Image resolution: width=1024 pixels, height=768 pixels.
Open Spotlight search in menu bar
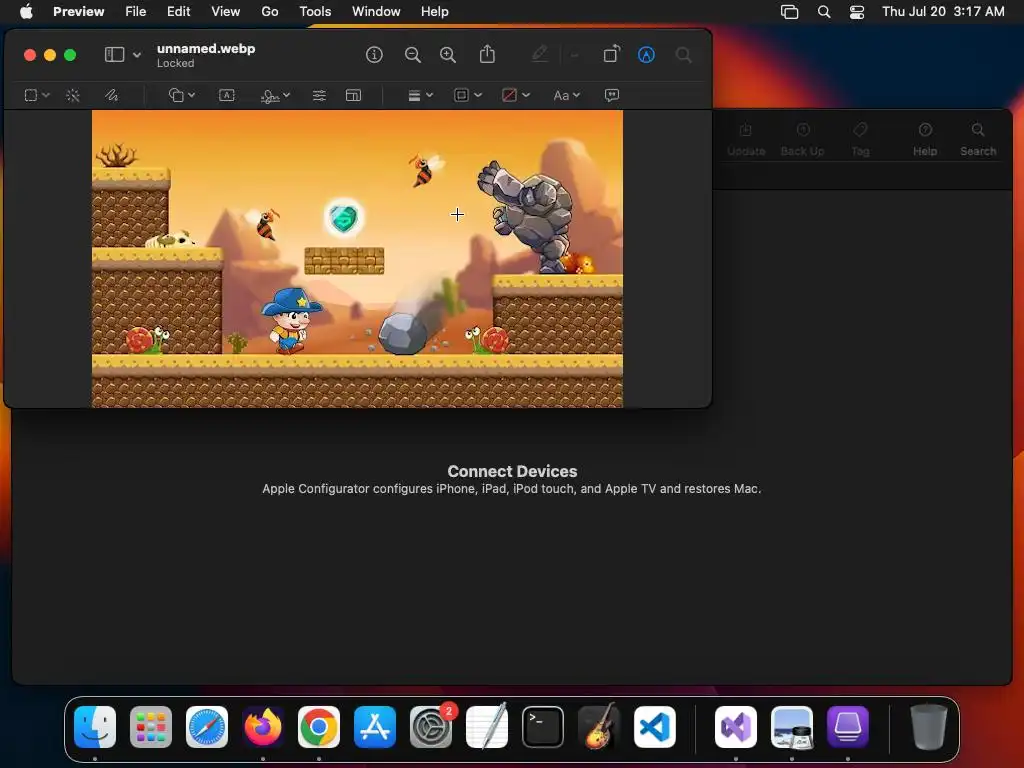(824, 12)
